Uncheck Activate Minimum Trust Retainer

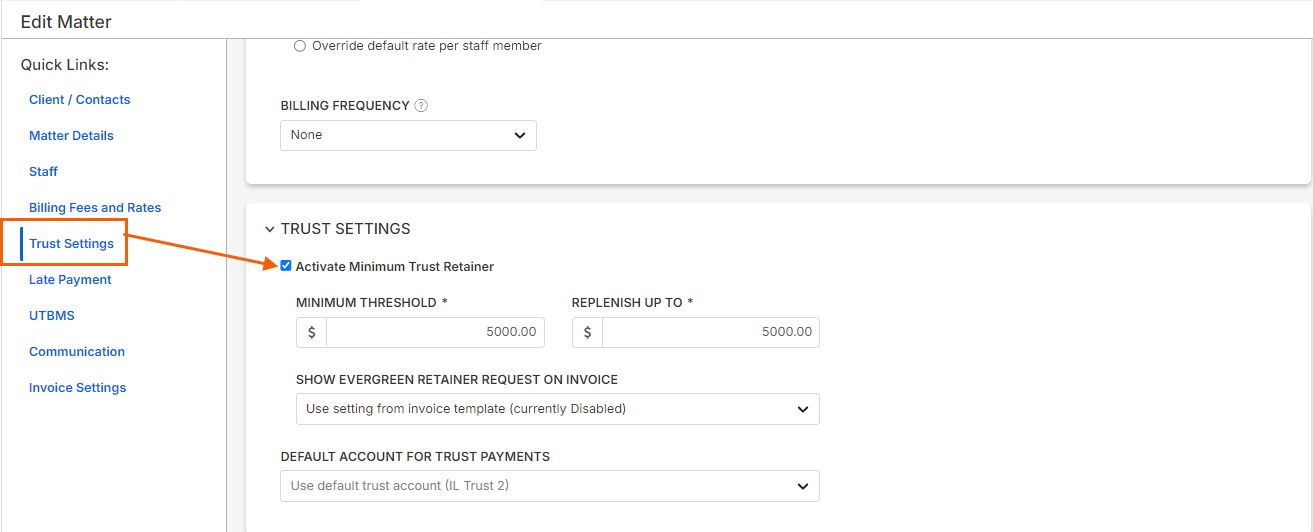click(286, 266)
